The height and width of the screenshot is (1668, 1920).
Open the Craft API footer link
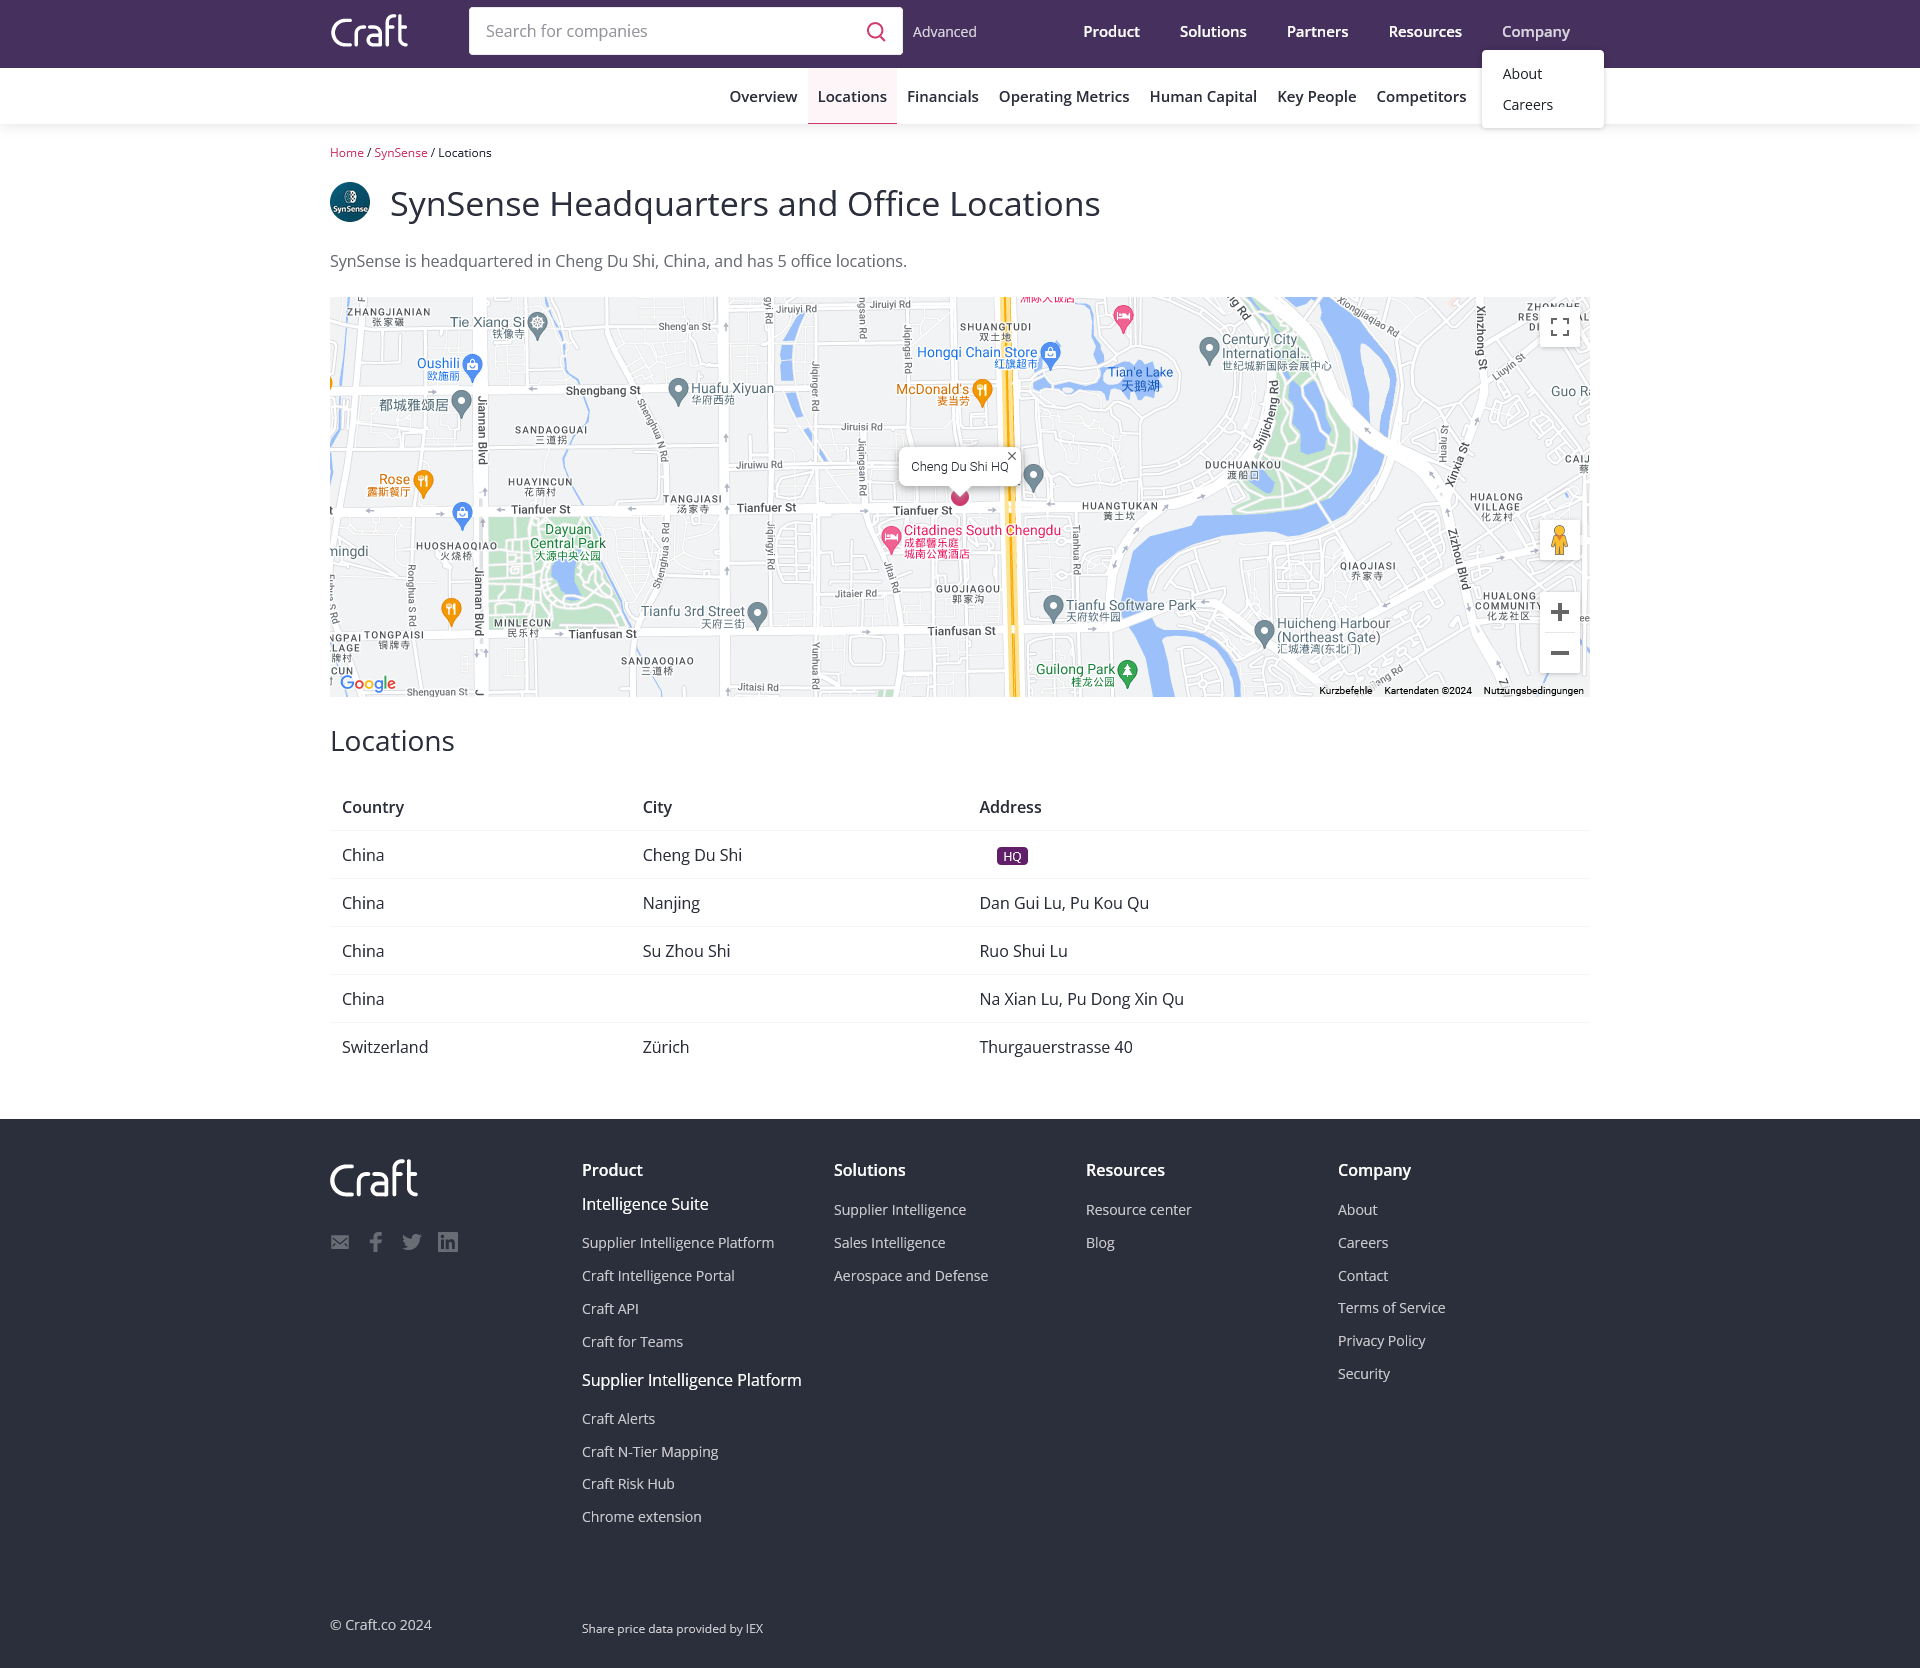[610, 1309]
